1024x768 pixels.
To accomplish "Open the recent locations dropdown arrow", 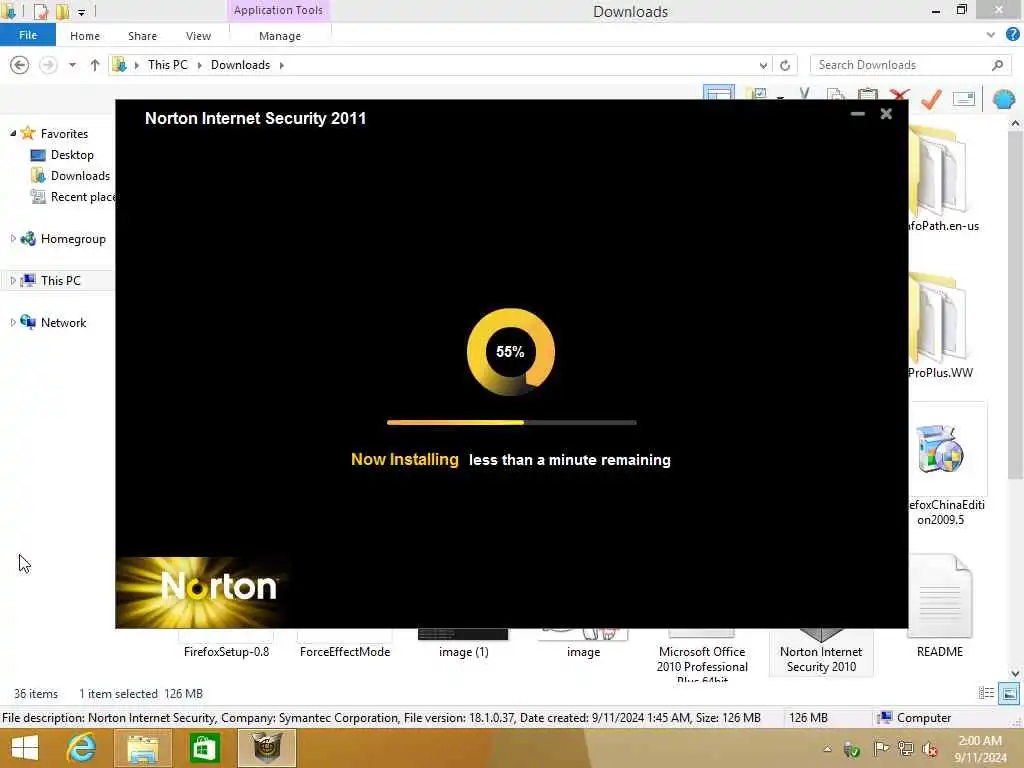I will [72, 65].
